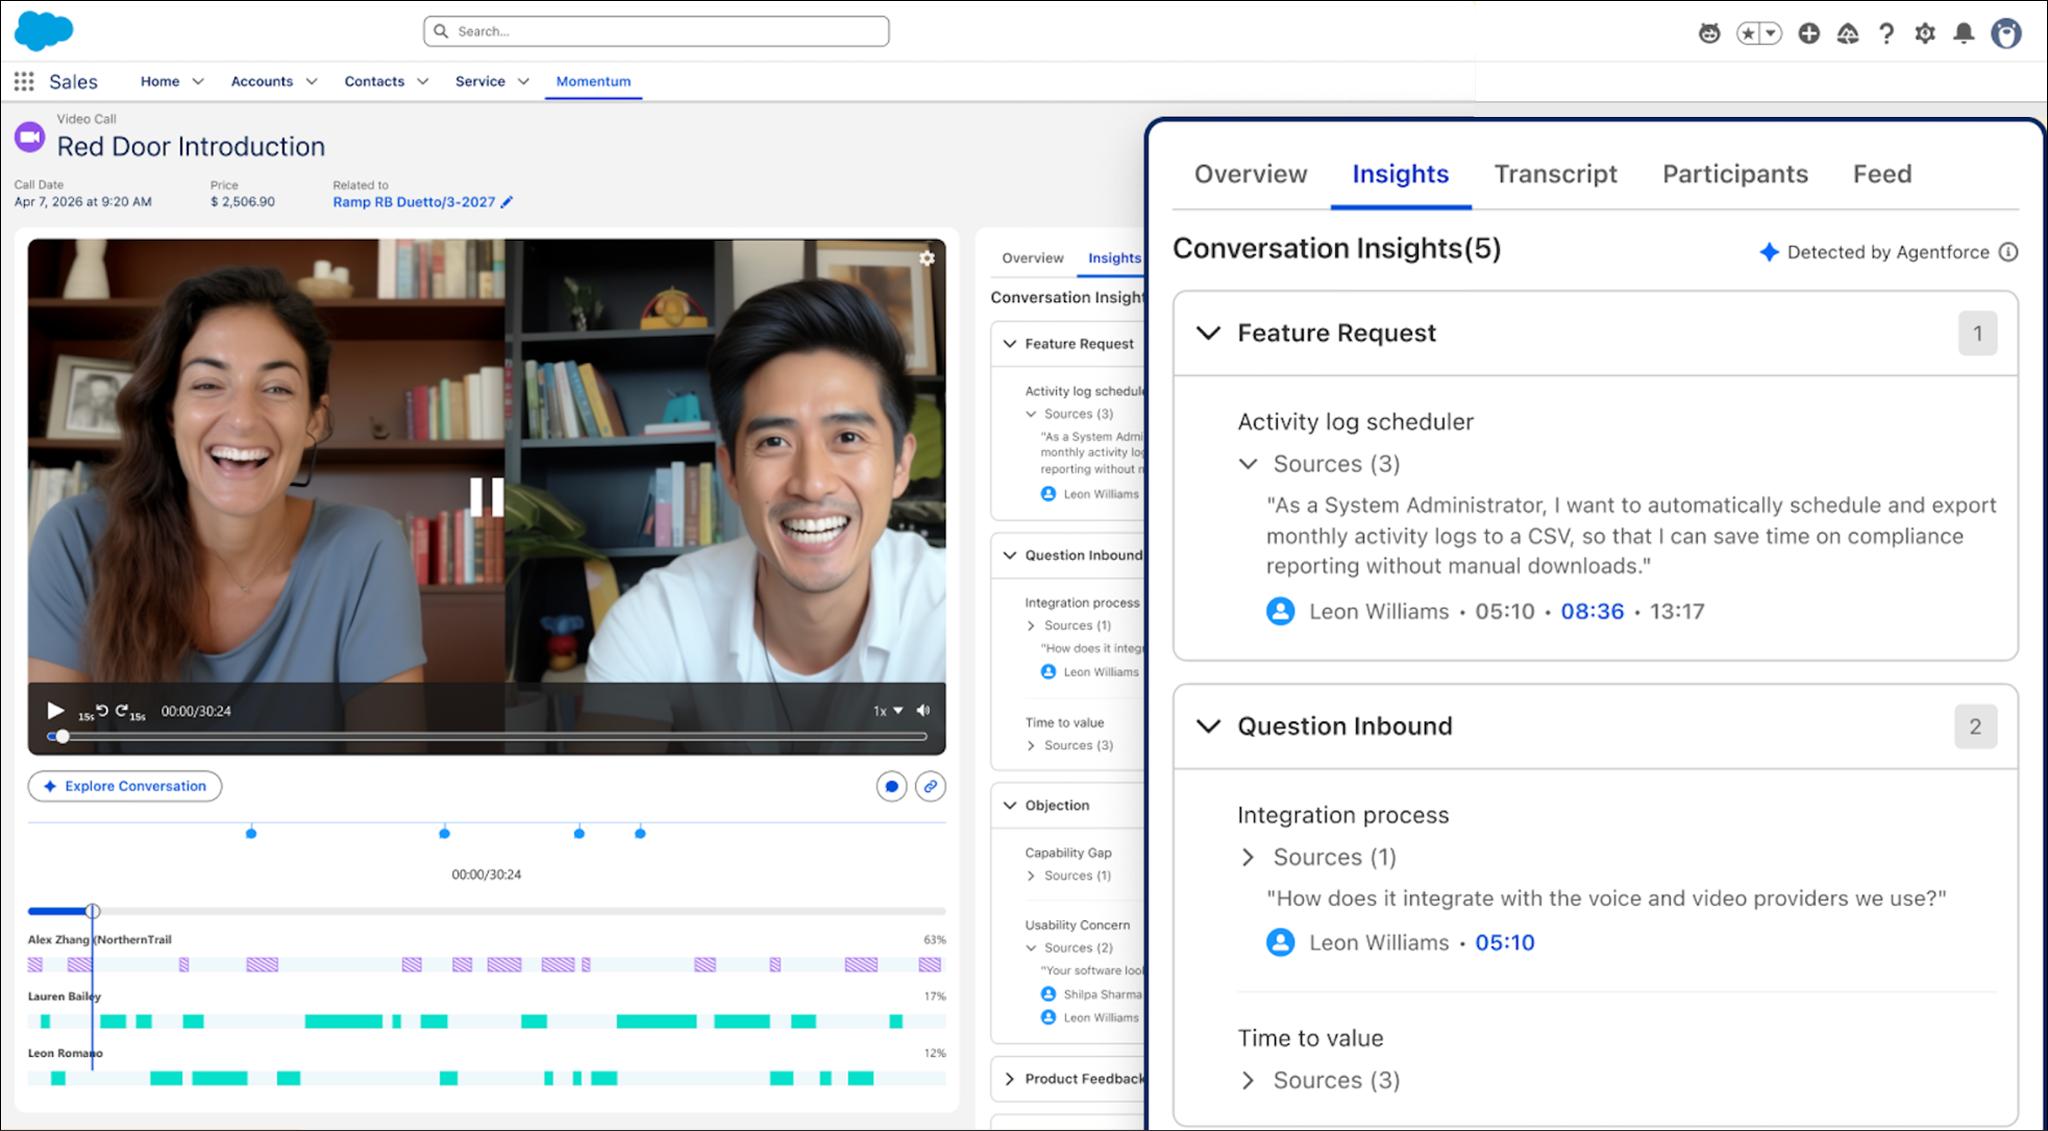Open the Notifications bell
The image size is (2048, 1131).
tap(1964, 33)
